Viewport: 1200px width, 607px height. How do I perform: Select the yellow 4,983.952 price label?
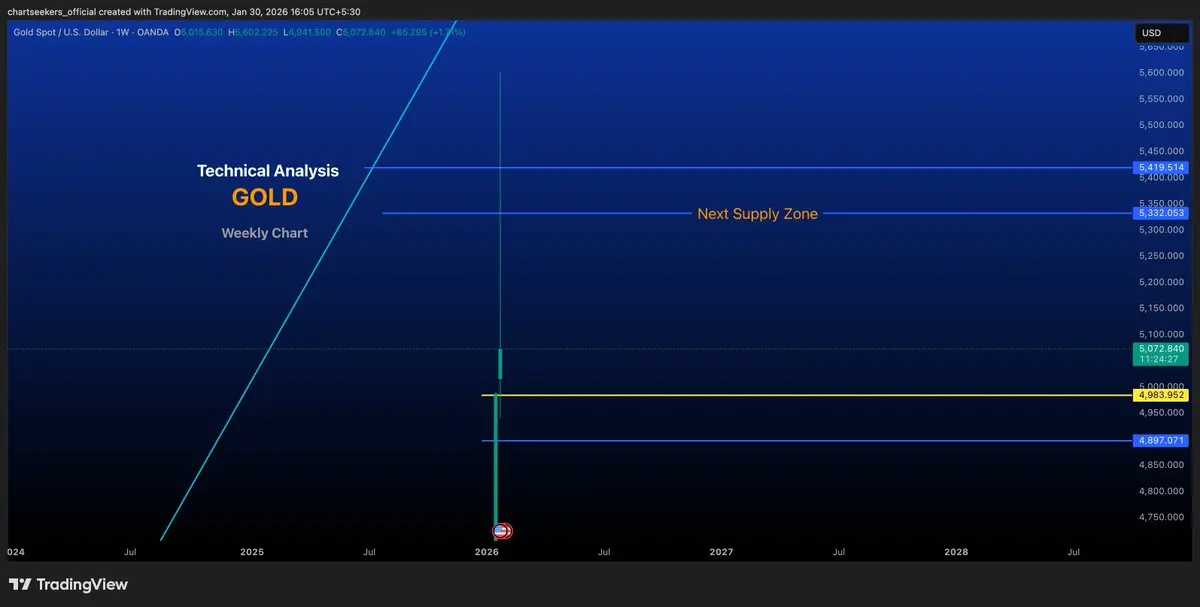click(1160, 395)
